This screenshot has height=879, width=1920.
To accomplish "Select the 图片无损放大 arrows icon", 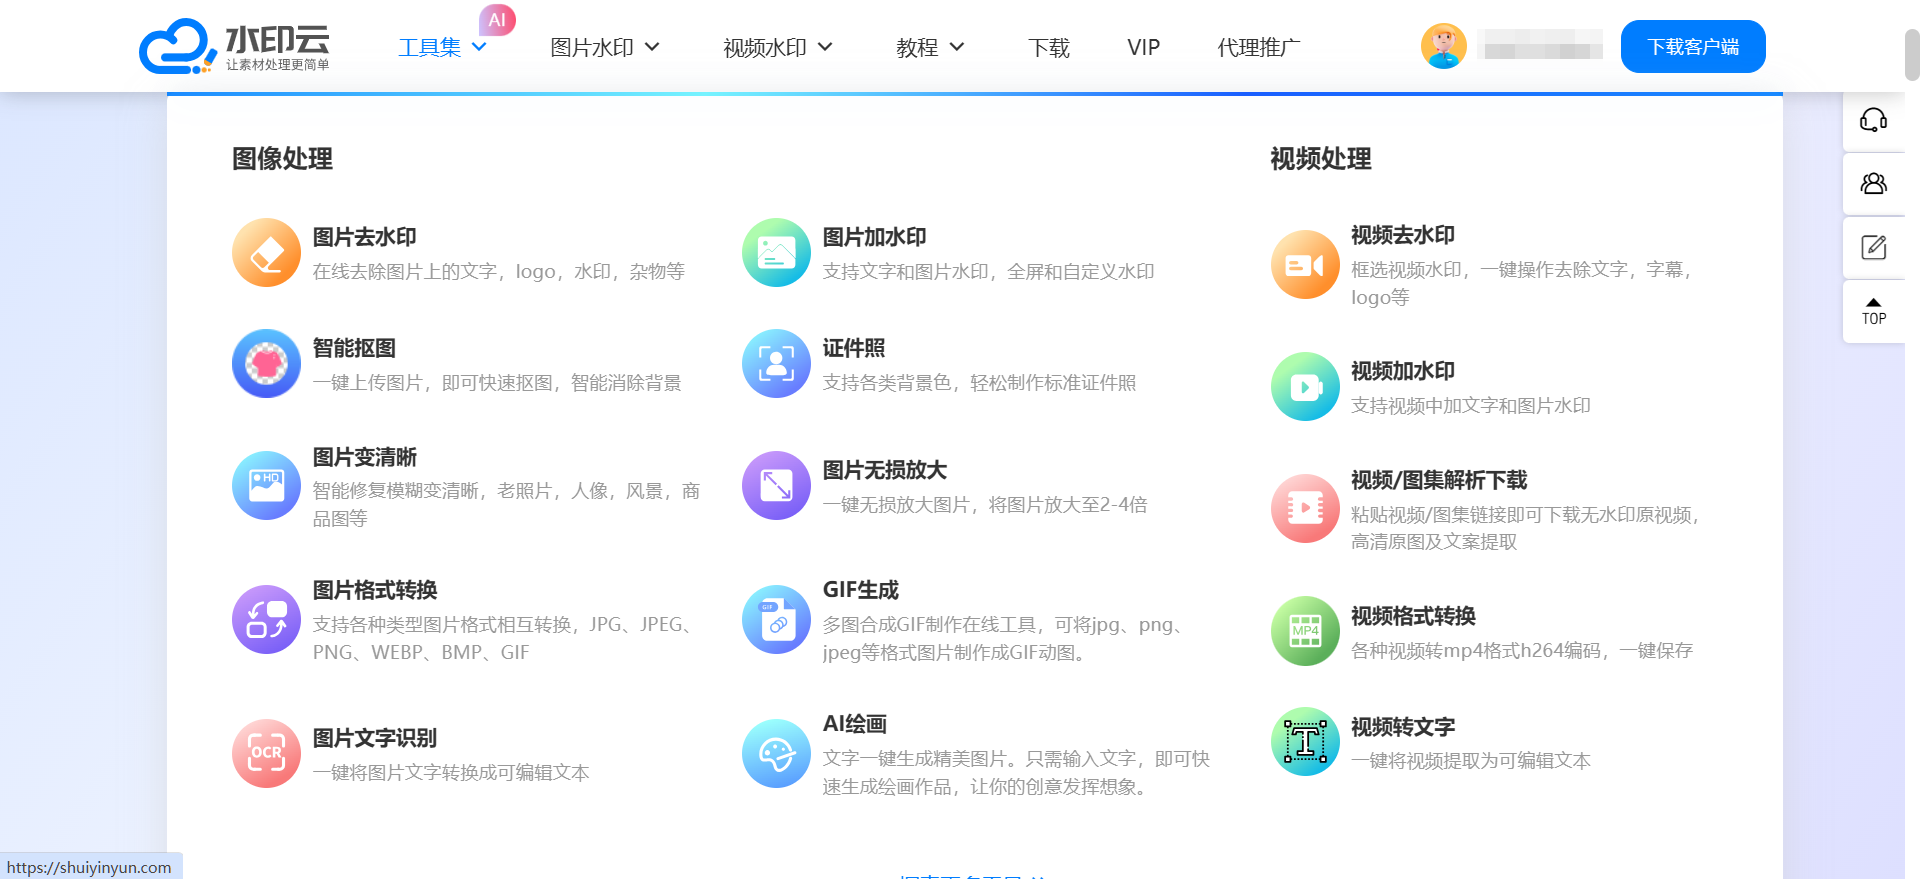I will tap(776, 485).
